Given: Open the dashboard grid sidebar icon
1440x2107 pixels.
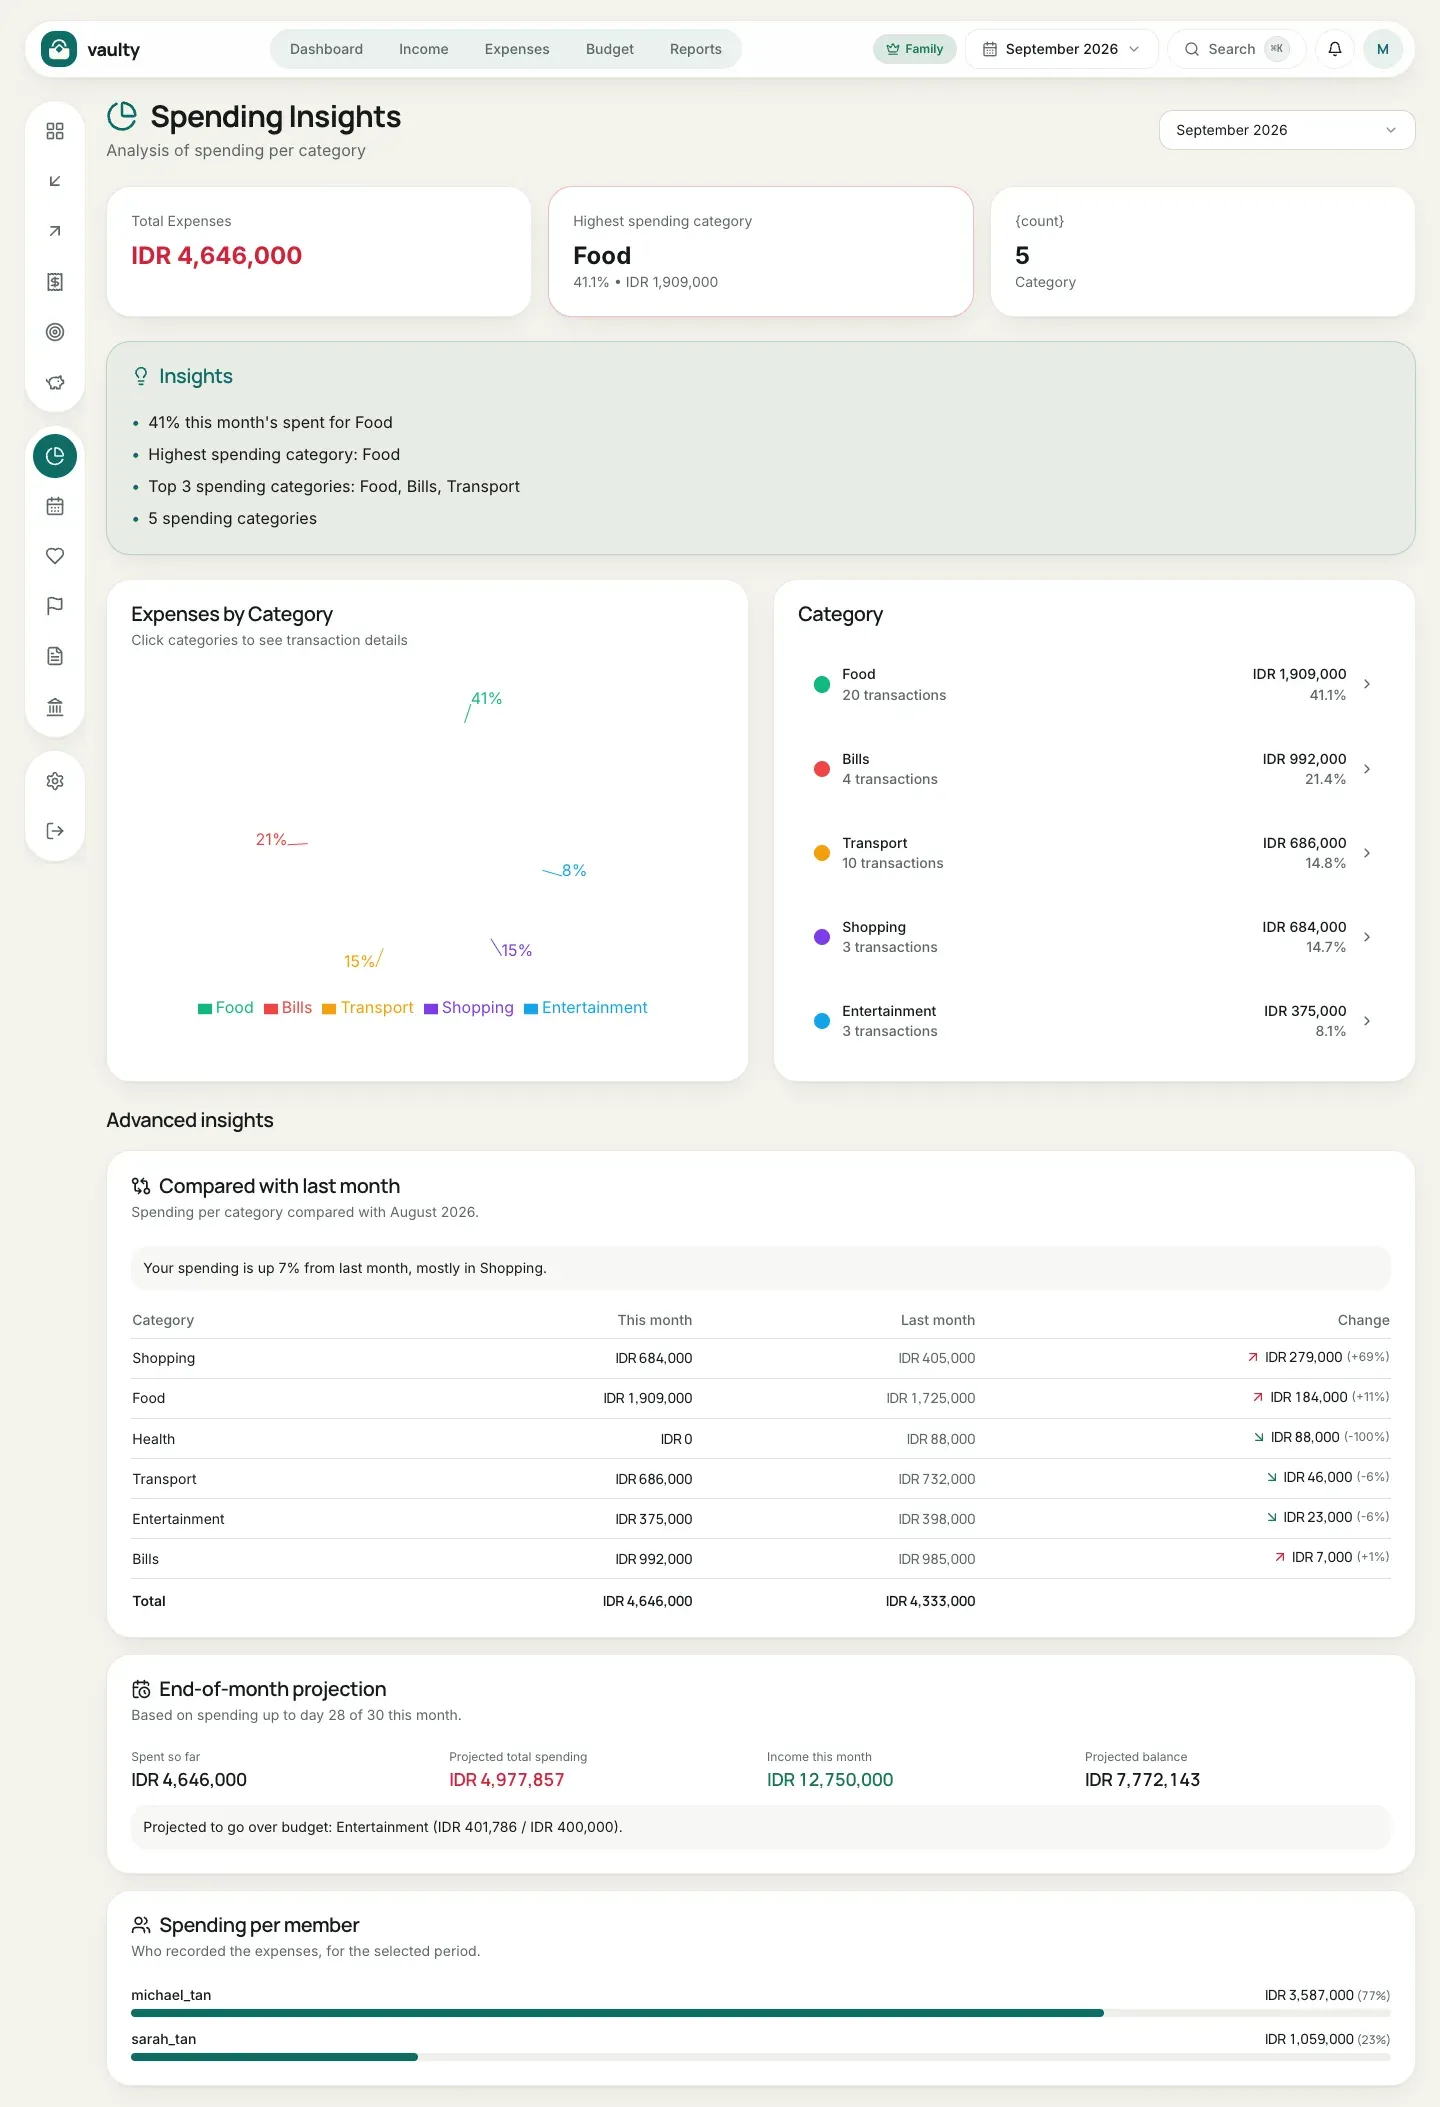Looking at the screenshot, I should 55,131.
